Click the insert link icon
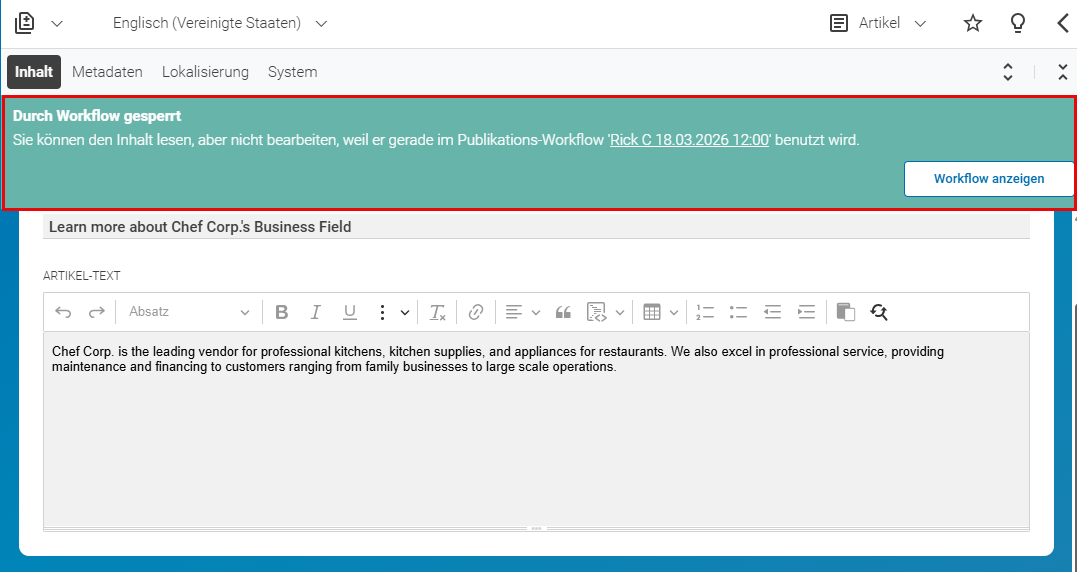 point(475,312)
